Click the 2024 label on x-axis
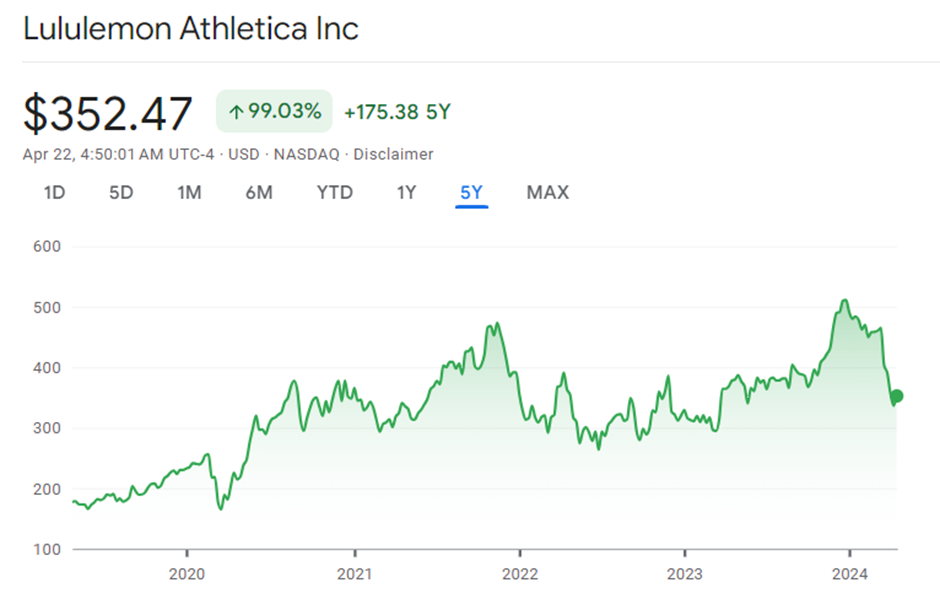 [x=849, y=574]
